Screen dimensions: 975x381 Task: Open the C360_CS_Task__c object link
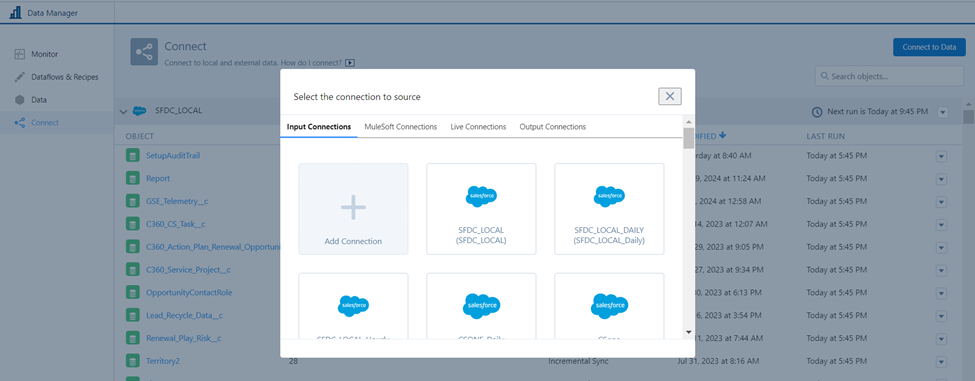(x=175, y=224)
